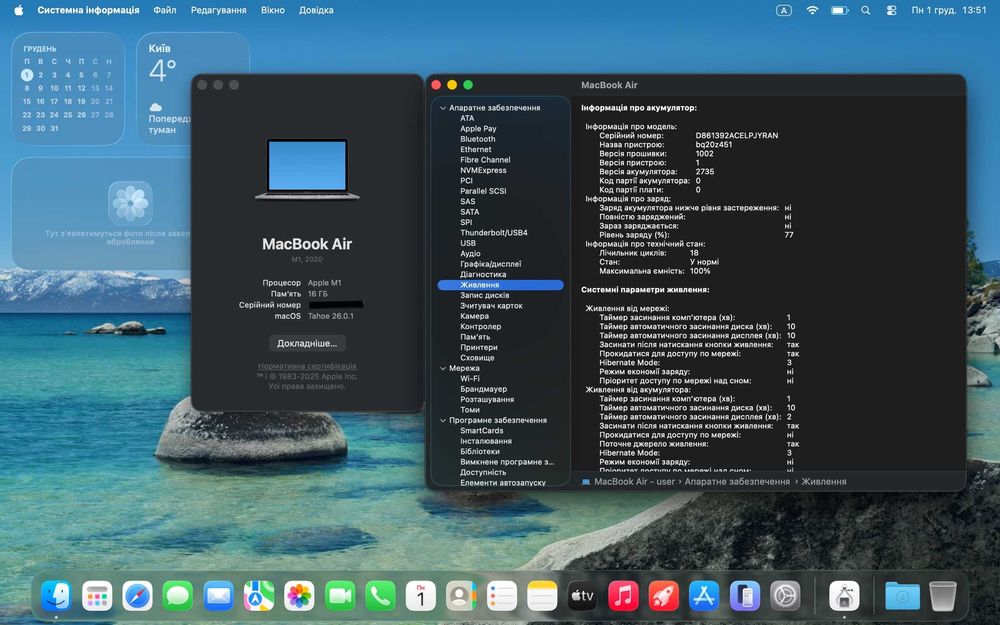The width and height of the screenshot is (1000, 625).
Task: Click the keyboard input source indicator
Action: click(784, 10)
